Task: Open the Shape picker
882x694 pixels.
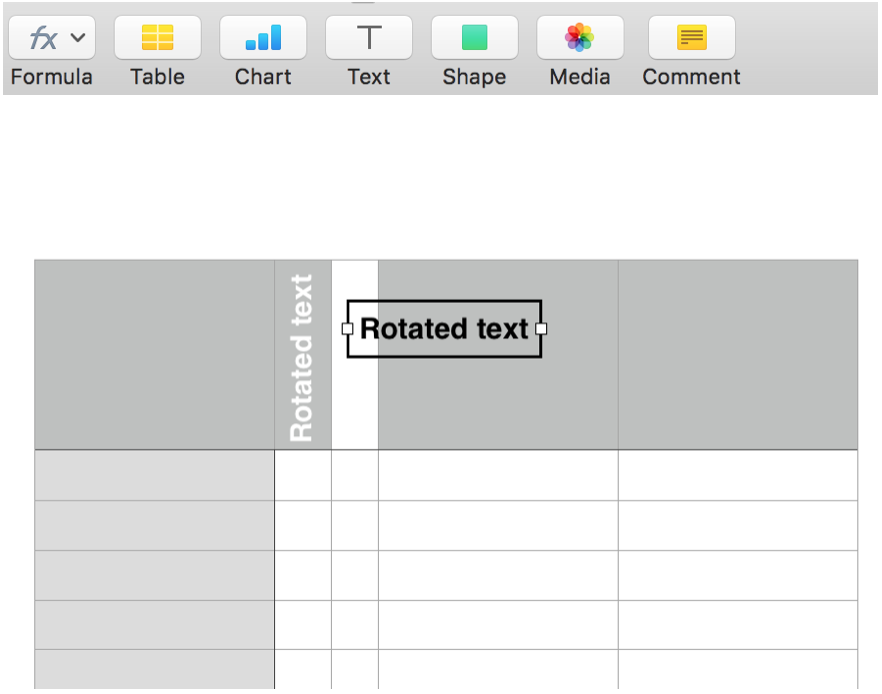Action: pyautogui.click(x=474, y=38)
